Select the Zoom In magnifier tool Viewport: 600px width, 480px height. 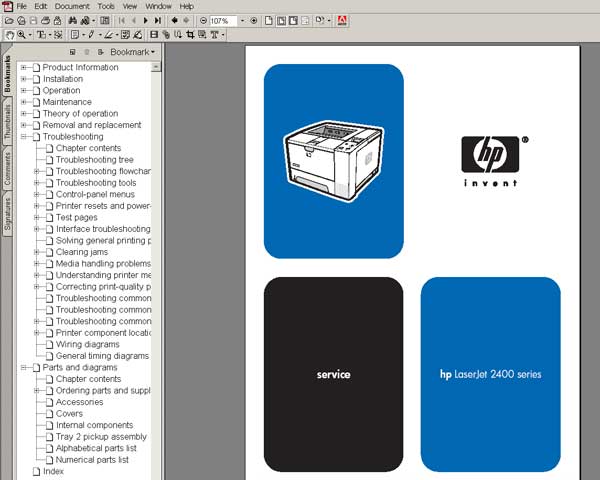(21, 35)
